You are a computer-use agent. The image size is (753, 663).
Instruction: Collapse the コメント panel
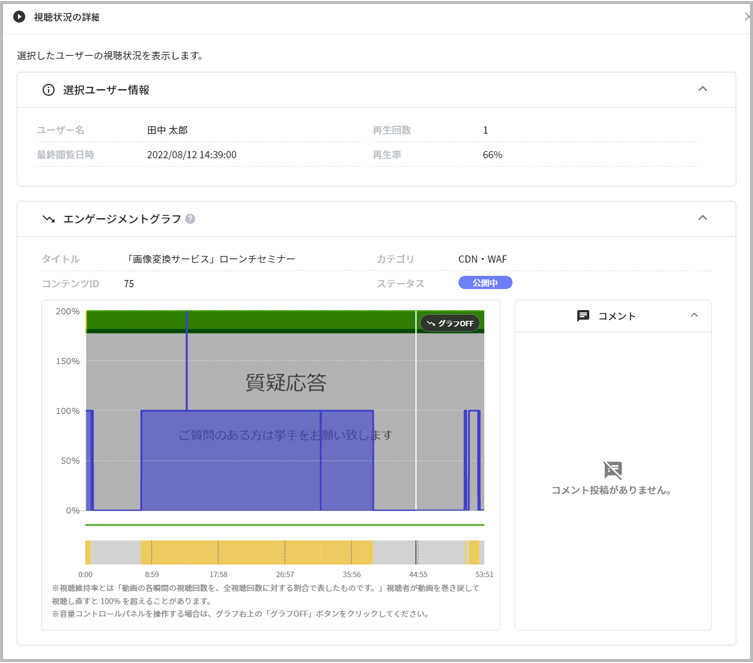[x=694, y=315]
